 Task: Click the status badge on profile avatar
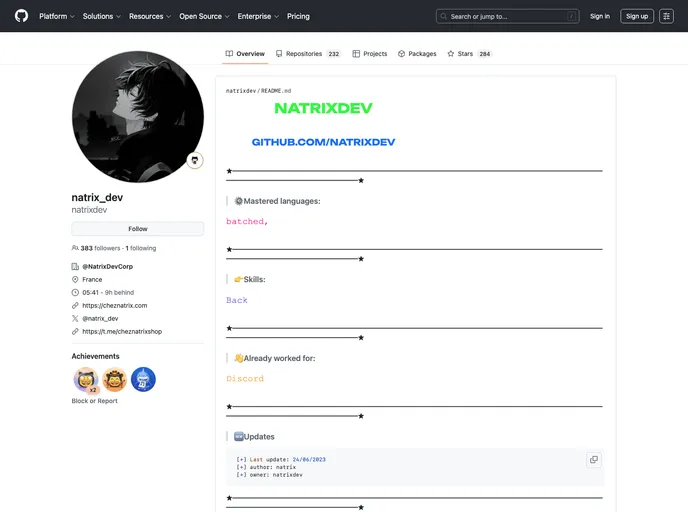[x=194, y=160]
